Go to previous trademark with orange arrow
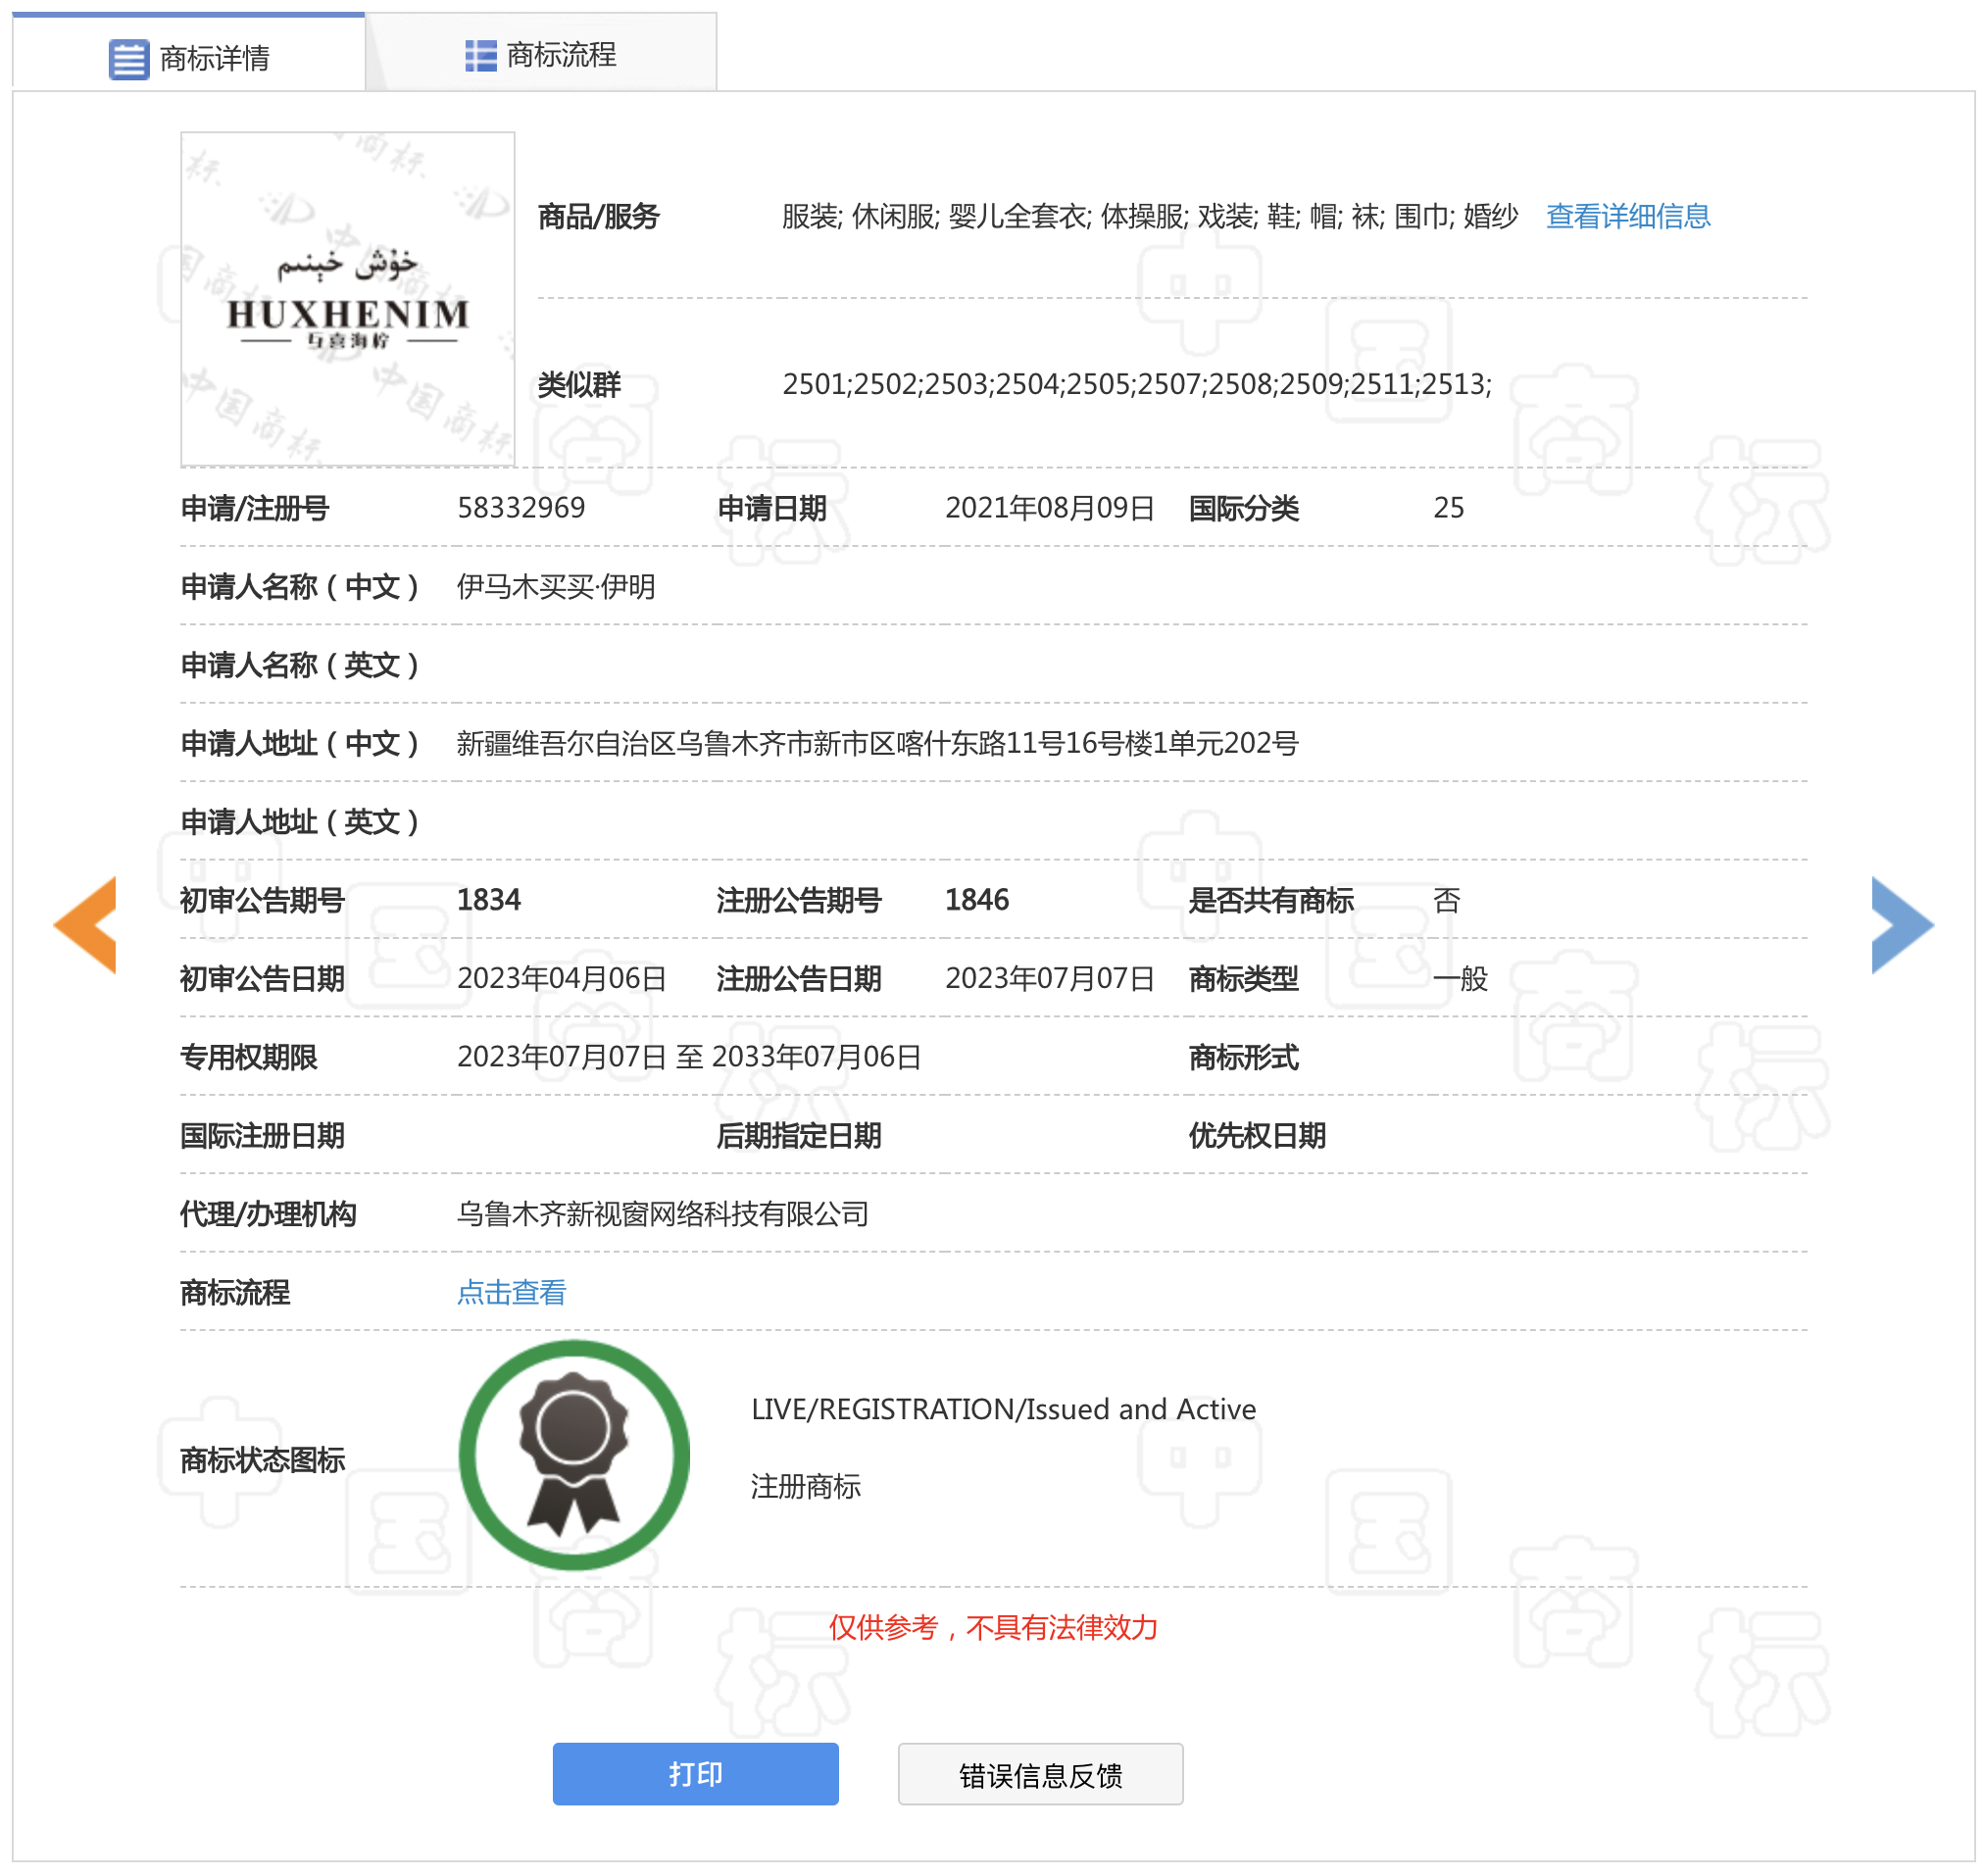Viewport: 1984px width, 1876px height. coord(85,924)
